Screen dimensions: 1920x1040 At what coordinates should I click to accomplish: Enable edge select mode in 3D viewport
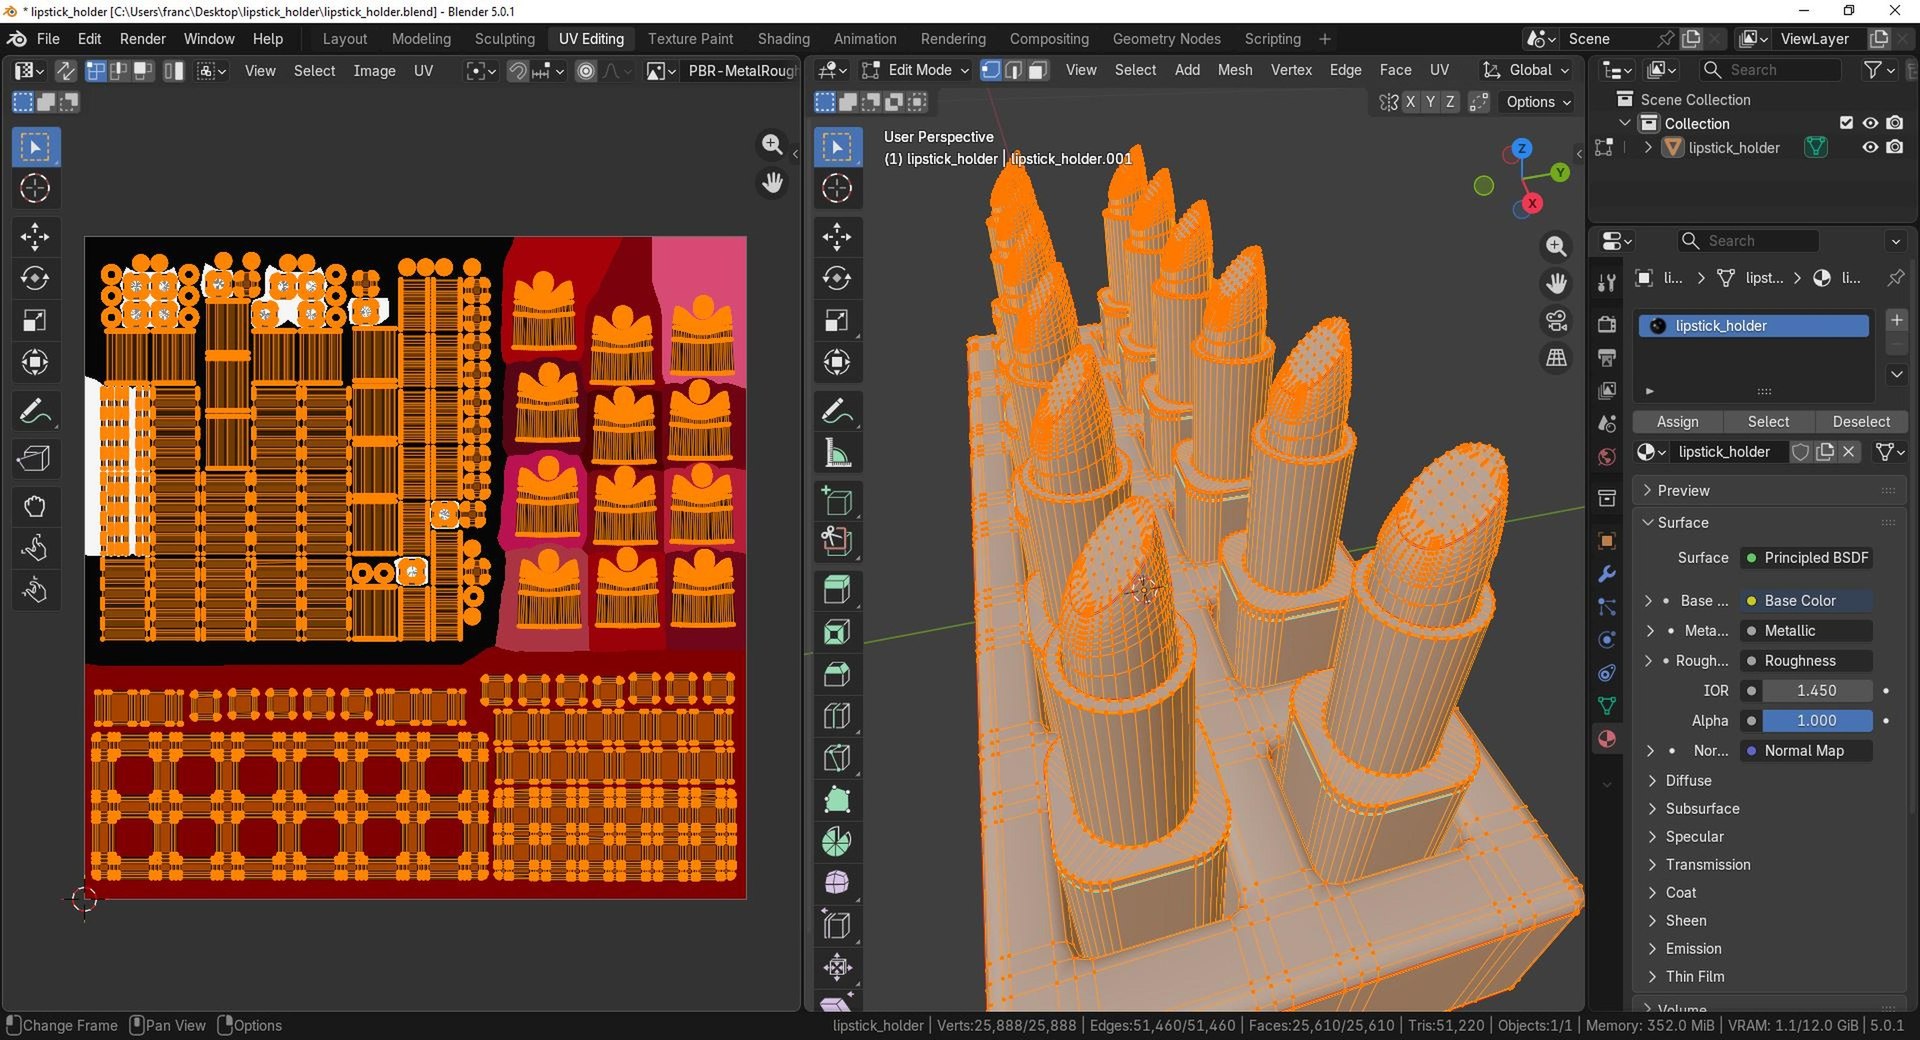pos(1014,70)
